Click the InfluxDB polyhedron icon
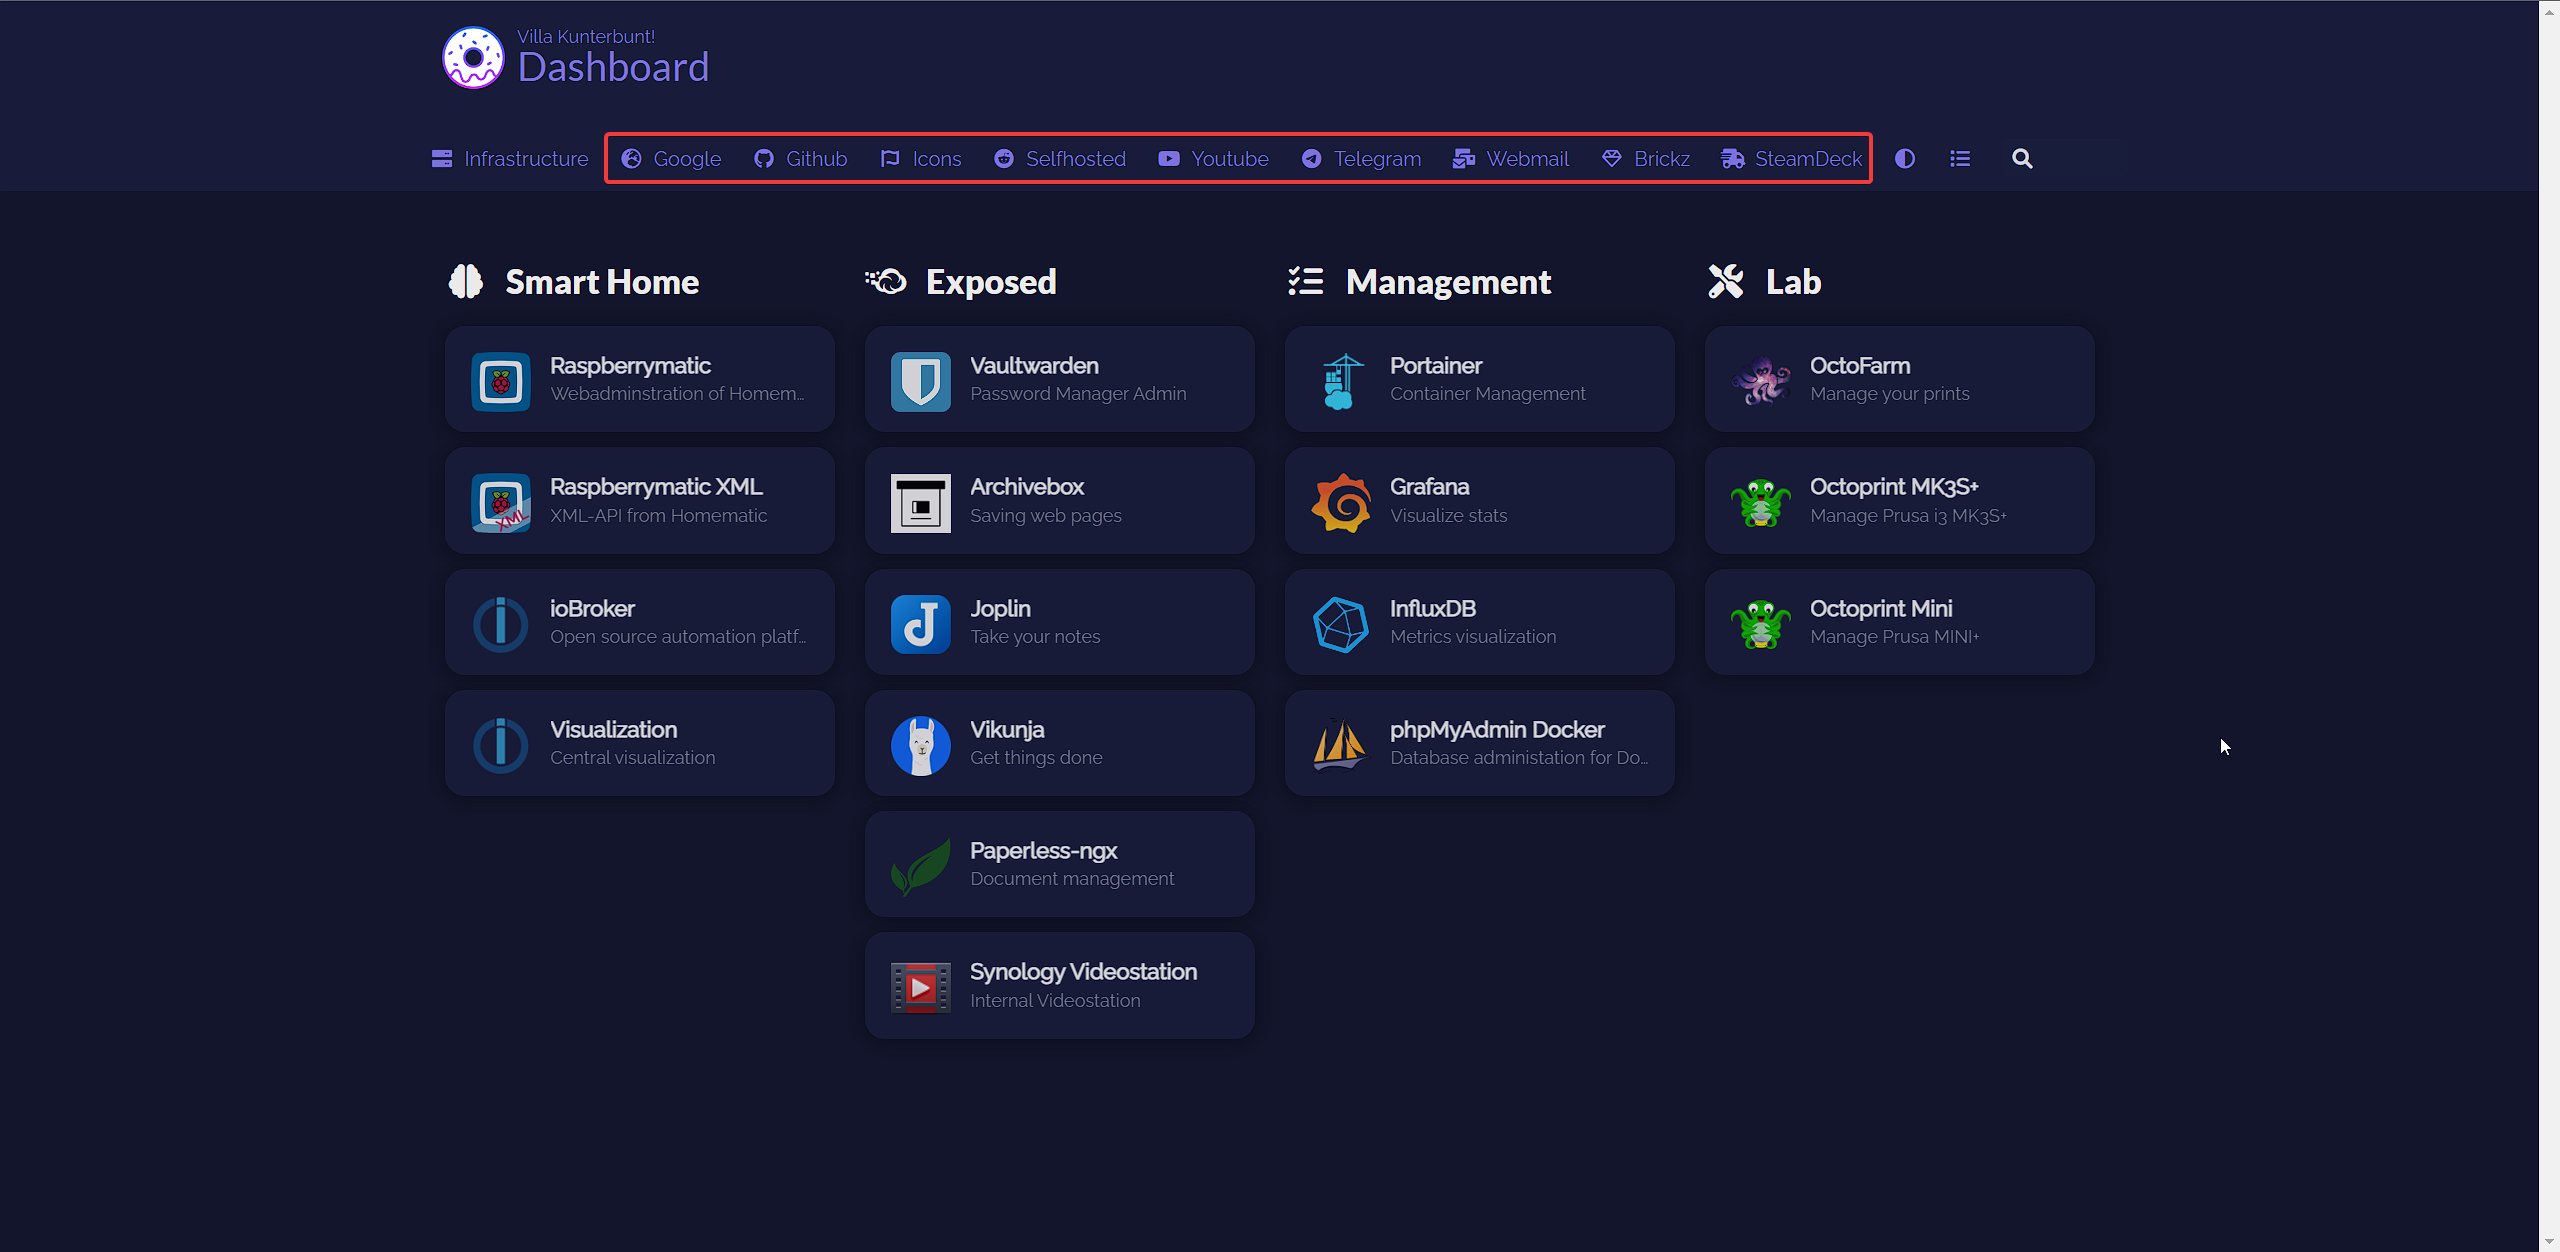 (1340, 624)
